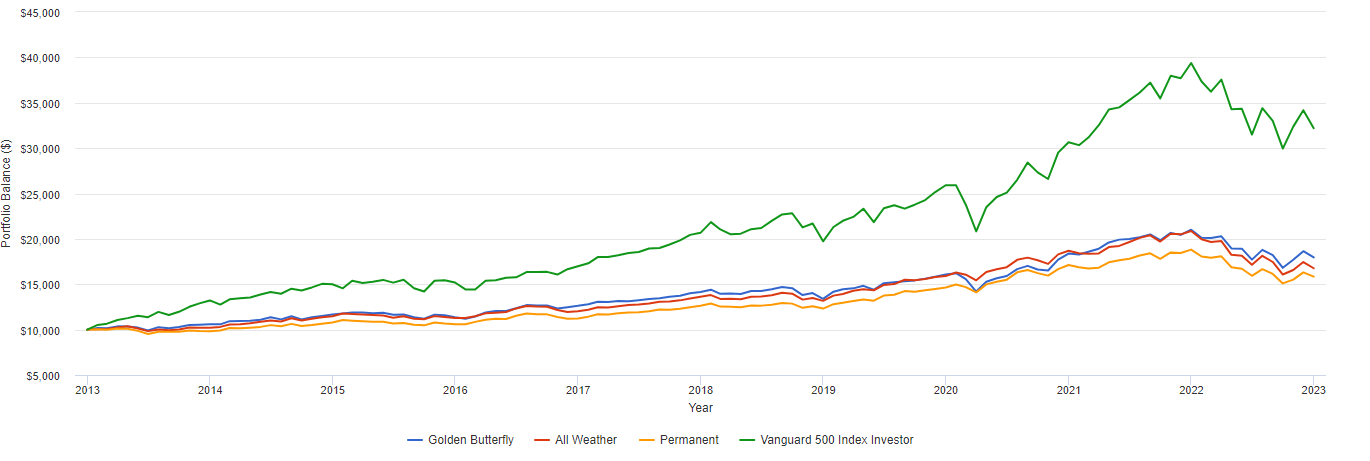The image size is (1370, 461).
Task: Toggle the Golden Butterfly legend series
Action: click(x=470, y=440)
